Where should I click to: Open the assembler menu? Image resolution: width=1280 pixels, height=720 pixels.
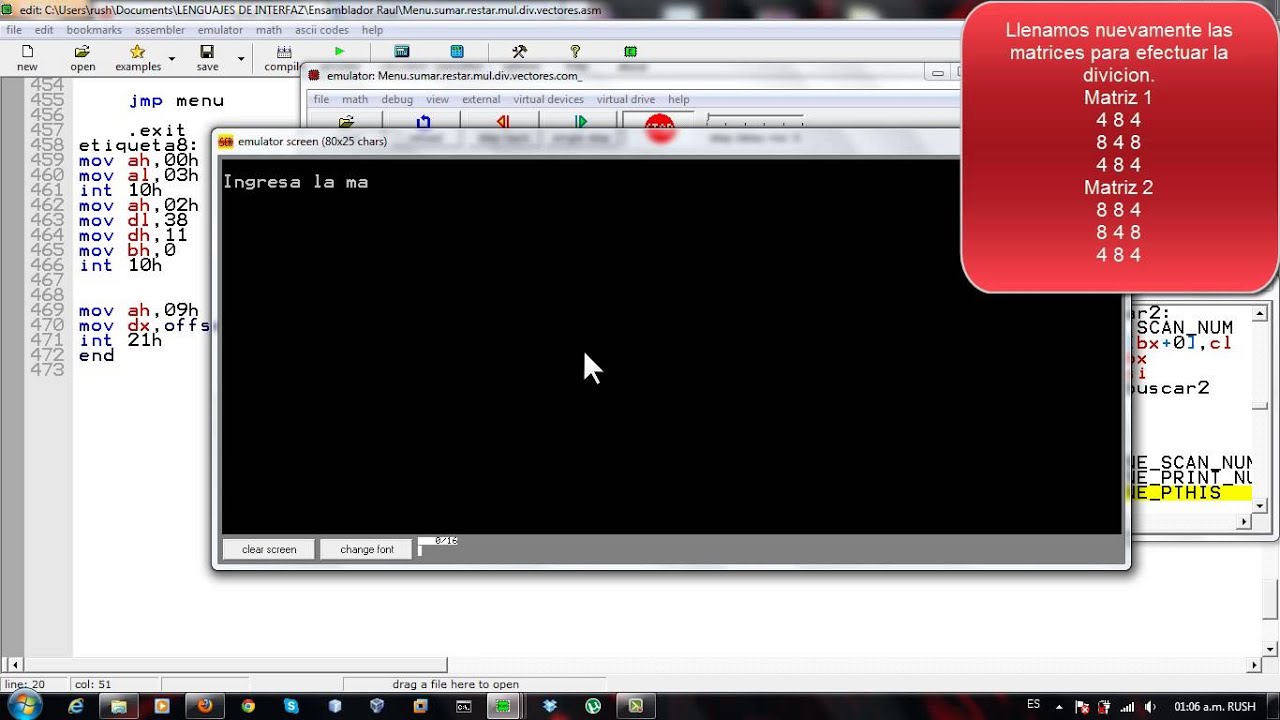click(x=160, y=30)
